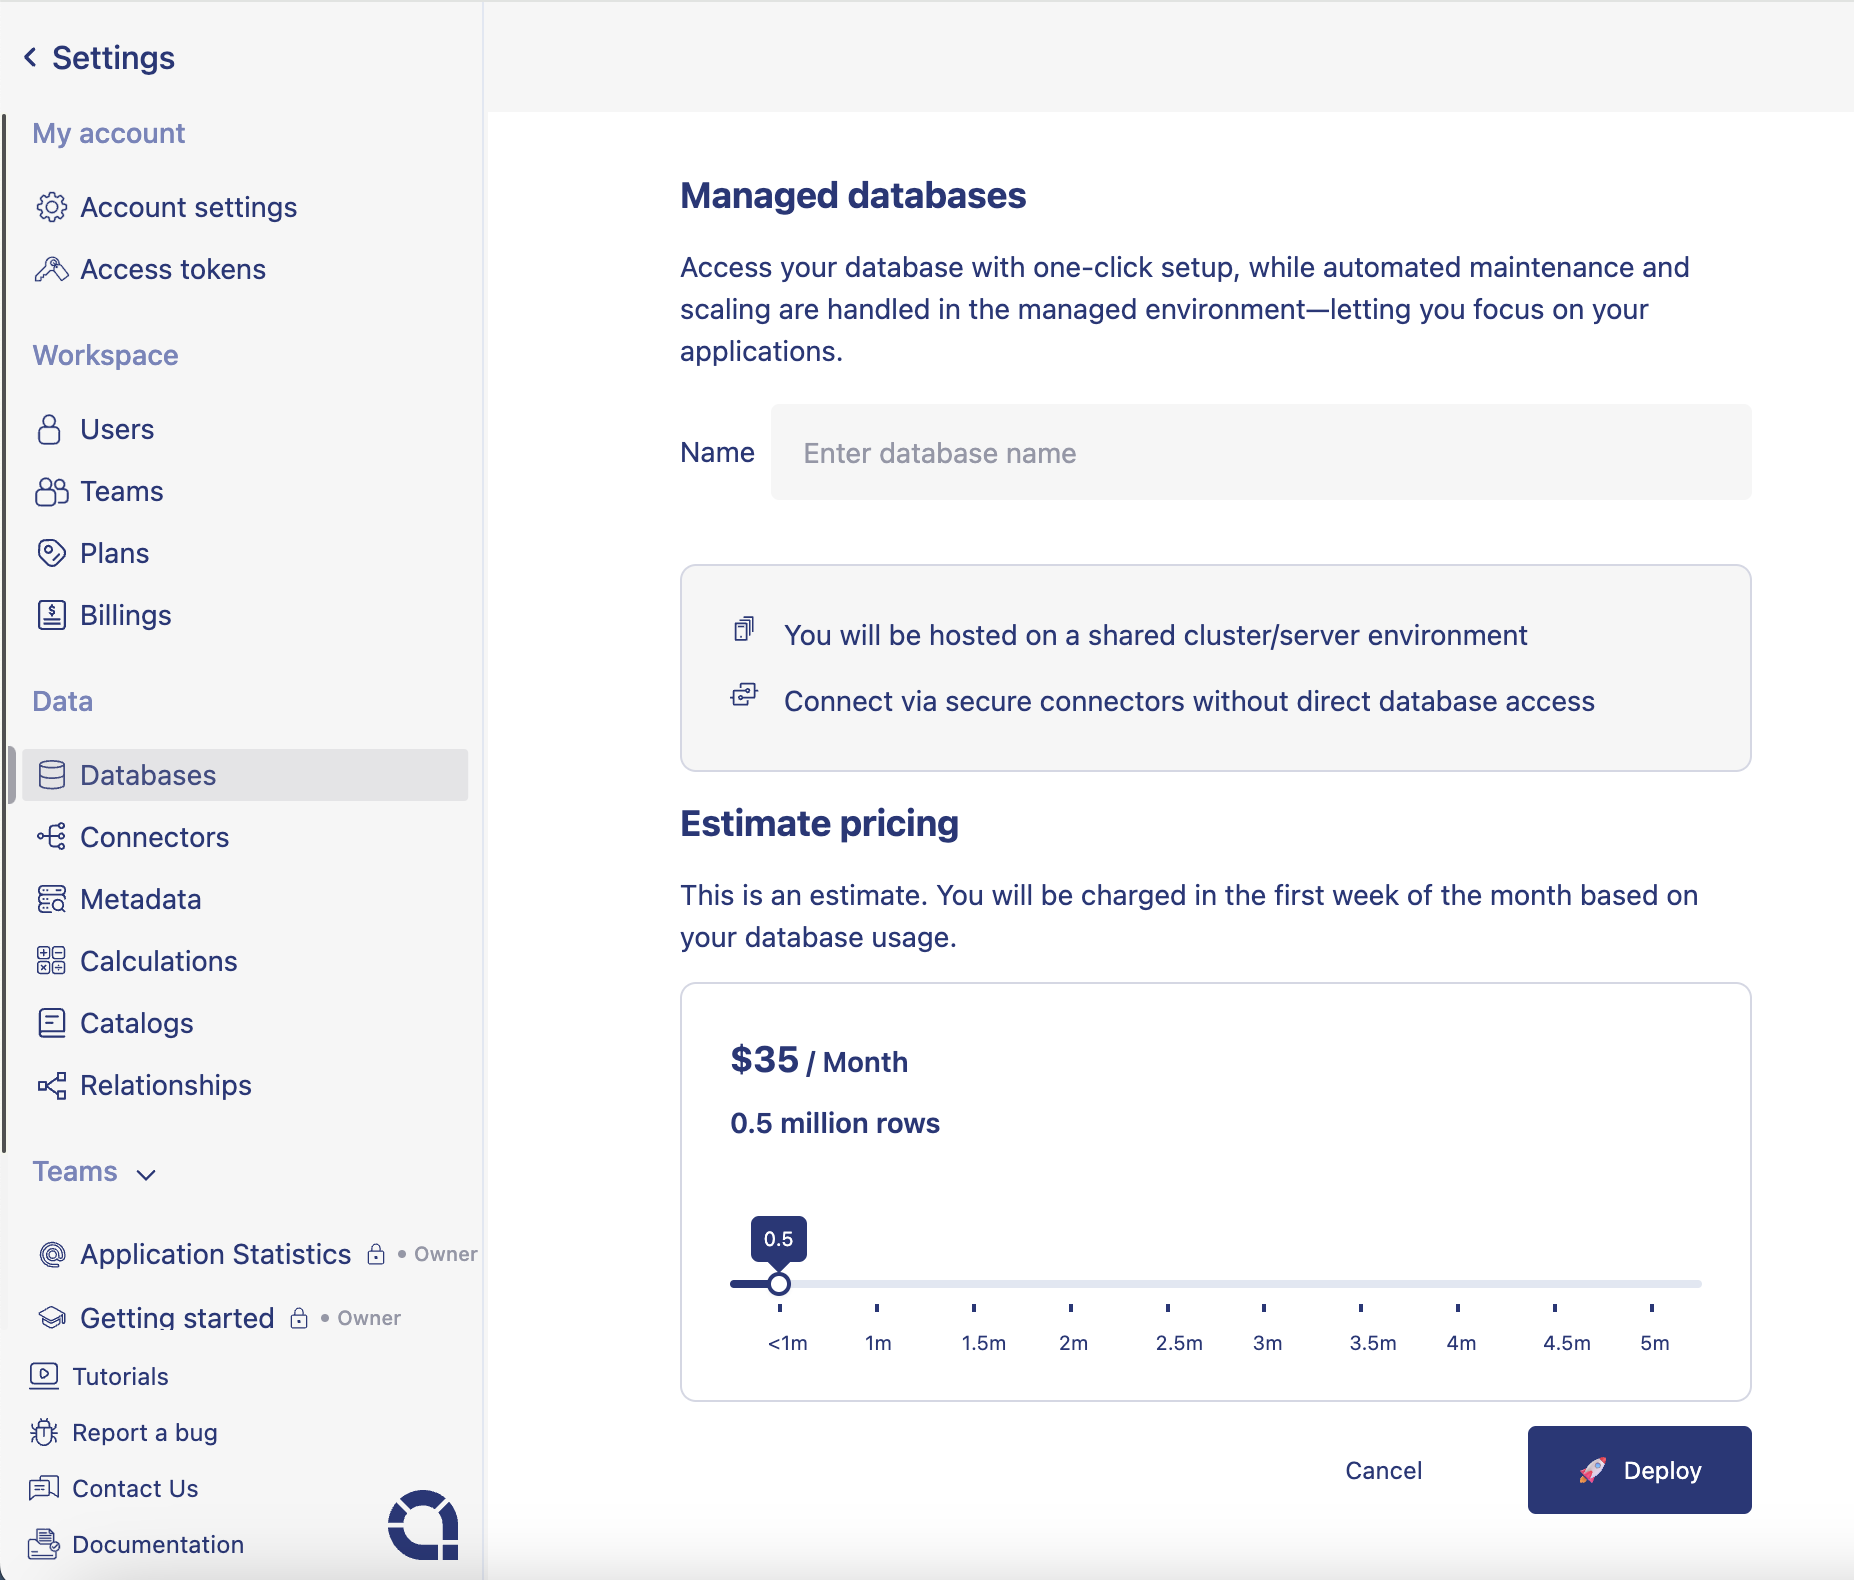
Task: Click the '$35 / Month' price text
Action: point(819,1060)
